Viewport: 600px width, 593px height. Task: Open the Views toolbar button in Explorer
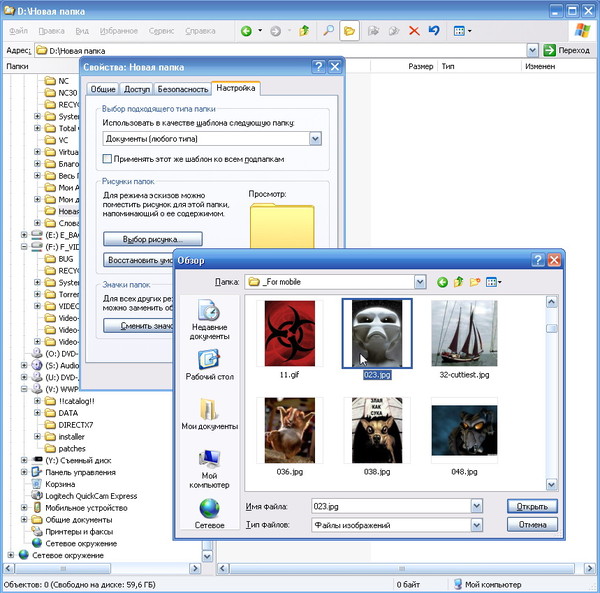pyautogui.click(x=462, y=31)
